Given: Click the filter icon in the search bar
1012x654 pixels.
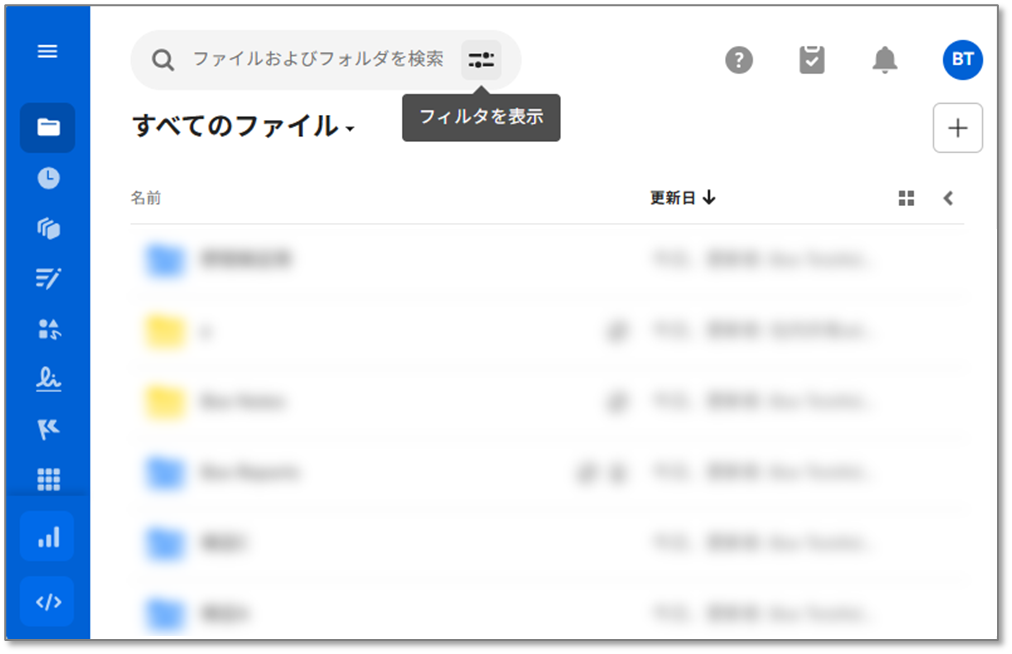Looking at the screenshot, I should click(x=481, y=60).
